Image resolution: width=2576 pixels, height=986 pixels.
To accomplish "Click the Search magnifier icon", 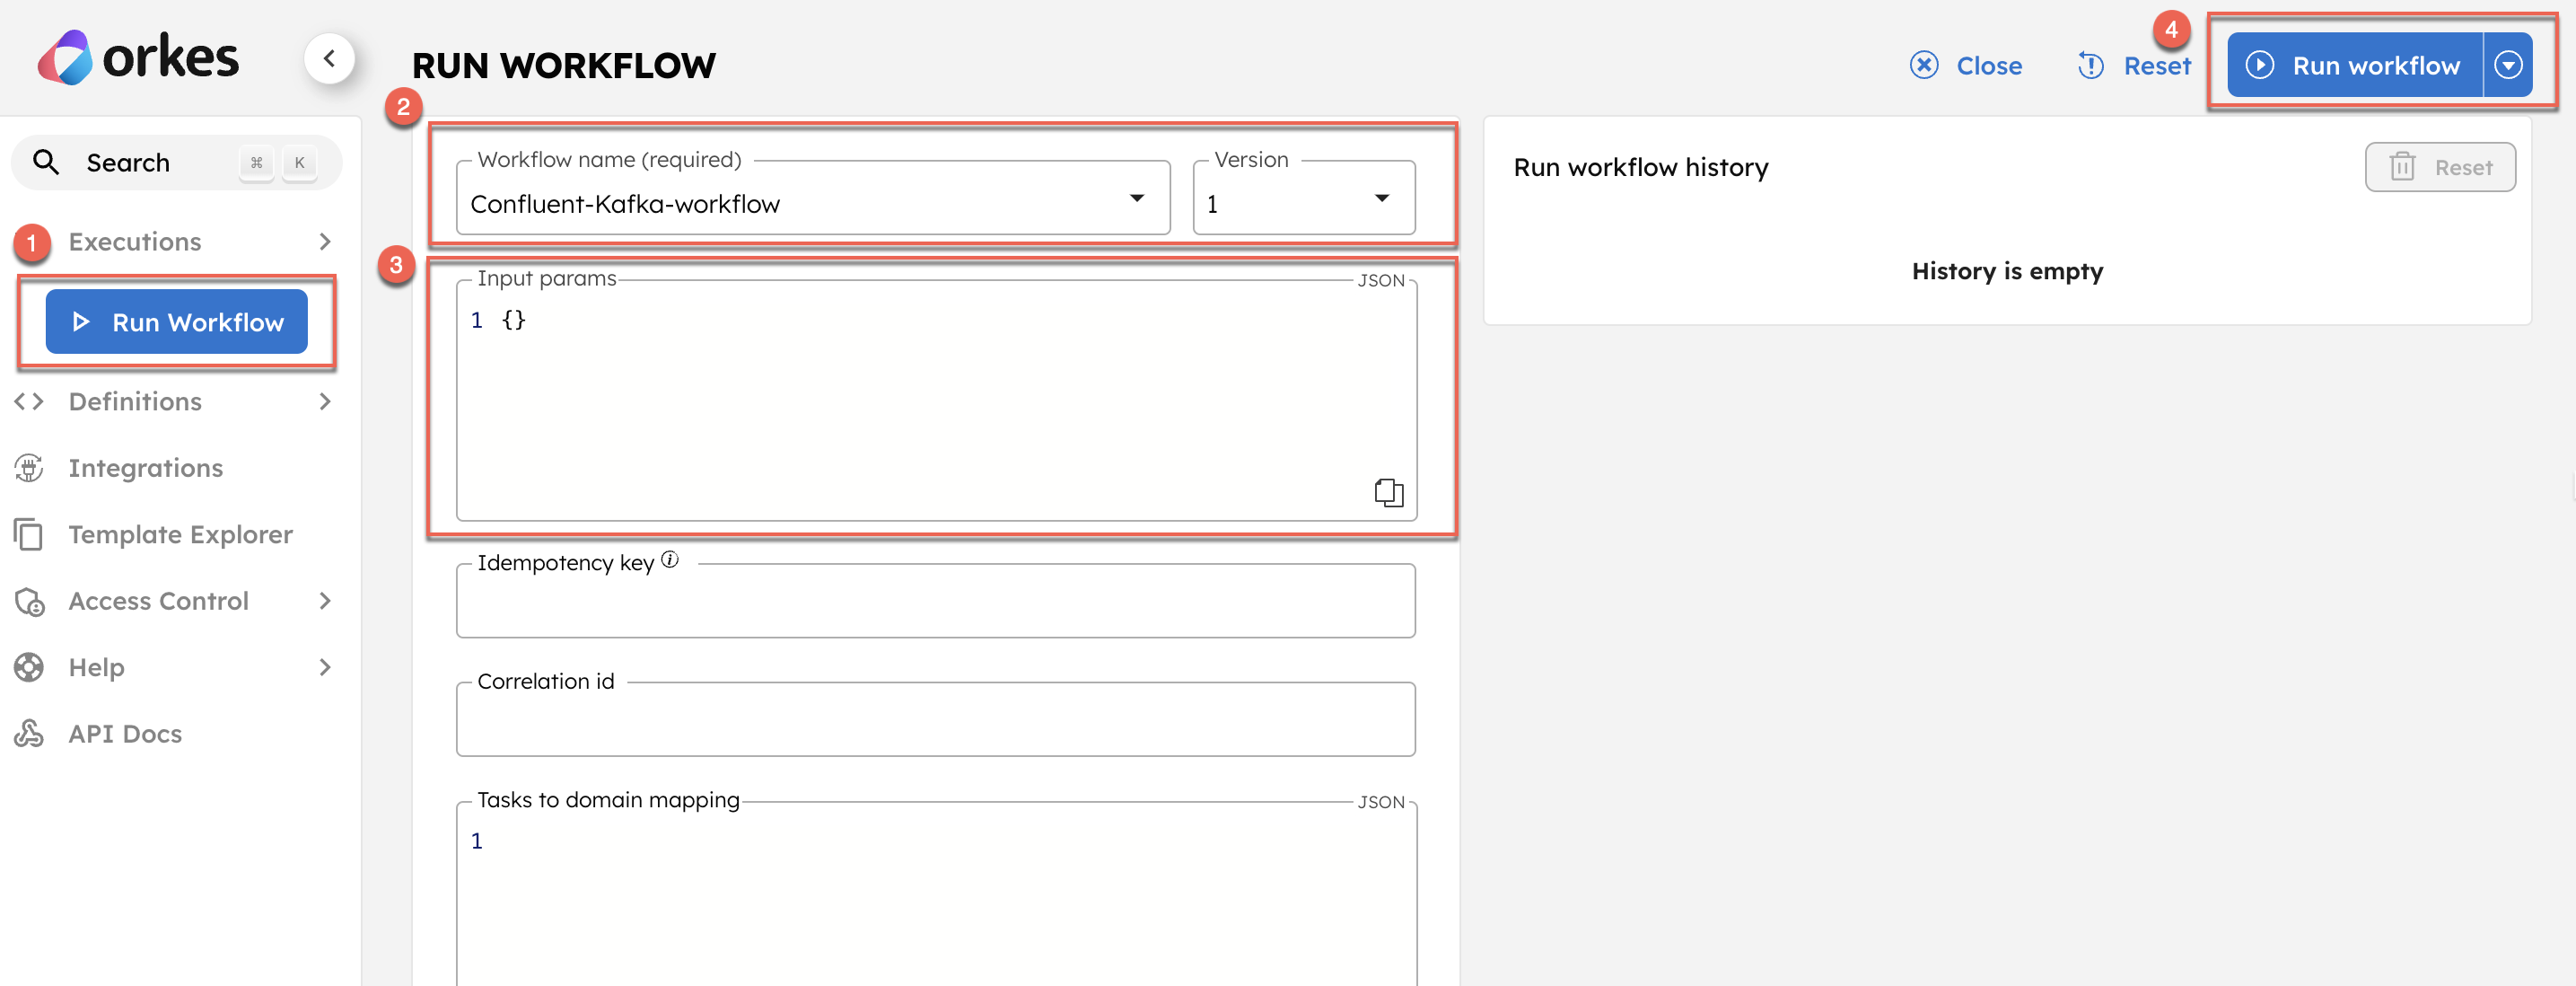I will [x=44, y=161].
